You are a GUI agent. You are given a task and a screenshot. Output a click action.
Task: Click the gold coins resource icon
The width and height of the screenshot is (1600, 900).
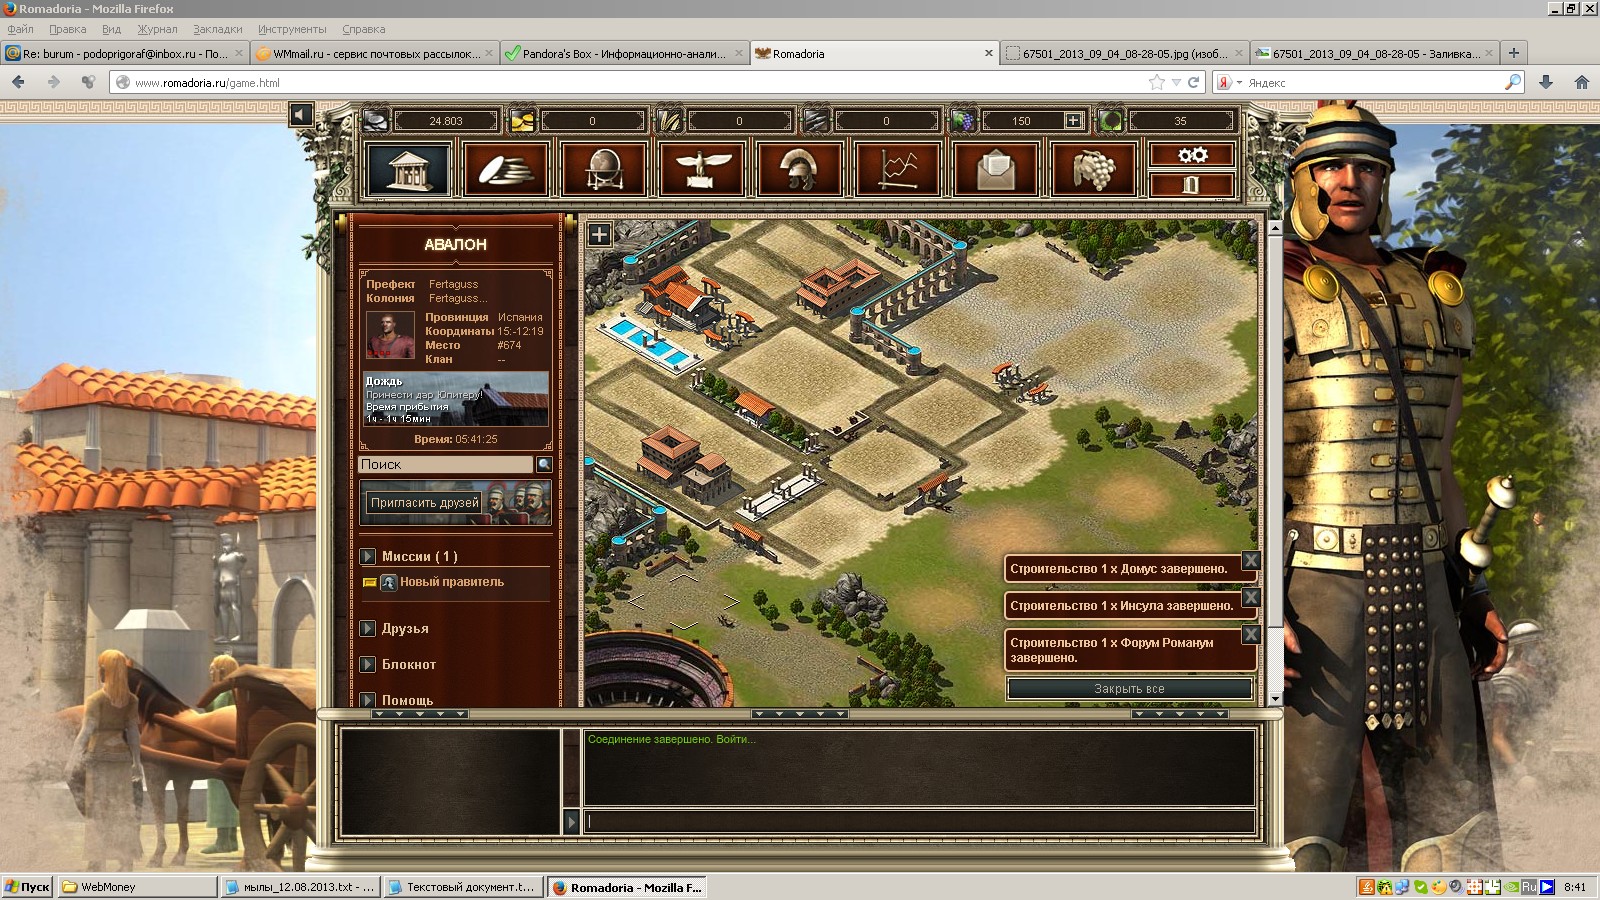(x=523, y=120)
